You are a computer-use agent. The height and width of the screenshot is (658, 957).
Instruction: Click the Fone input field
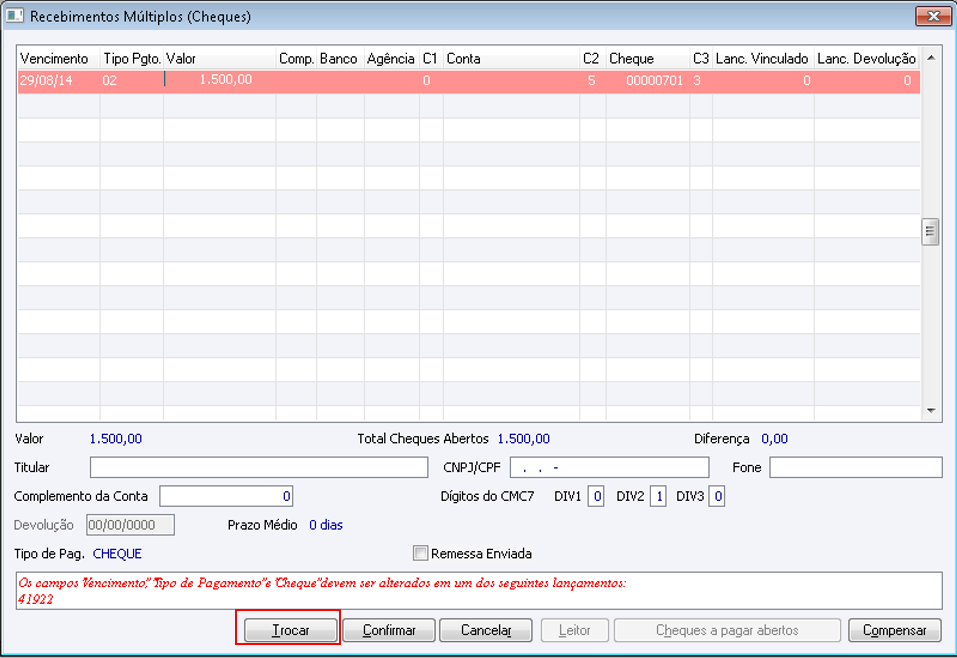[856, 468]
